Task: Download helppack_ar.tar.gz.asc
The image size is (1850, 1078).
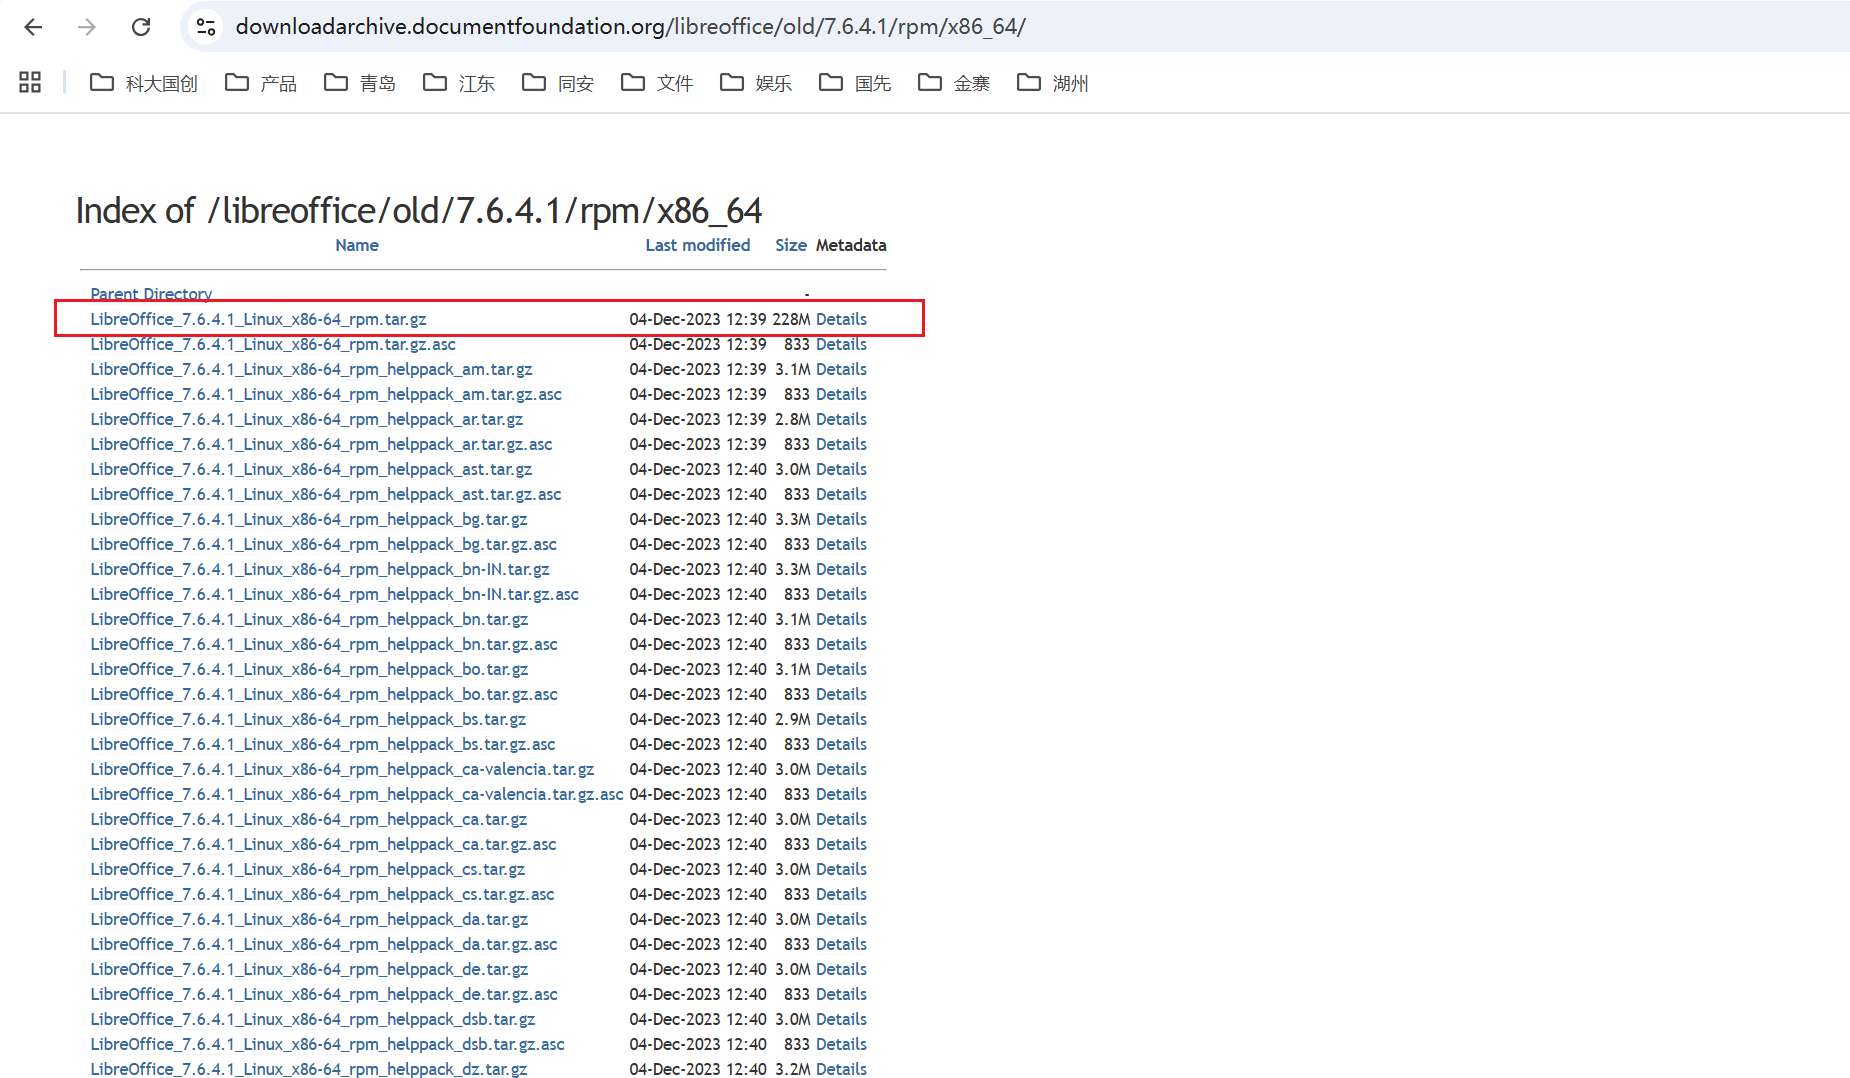Action: coord(321,444)
